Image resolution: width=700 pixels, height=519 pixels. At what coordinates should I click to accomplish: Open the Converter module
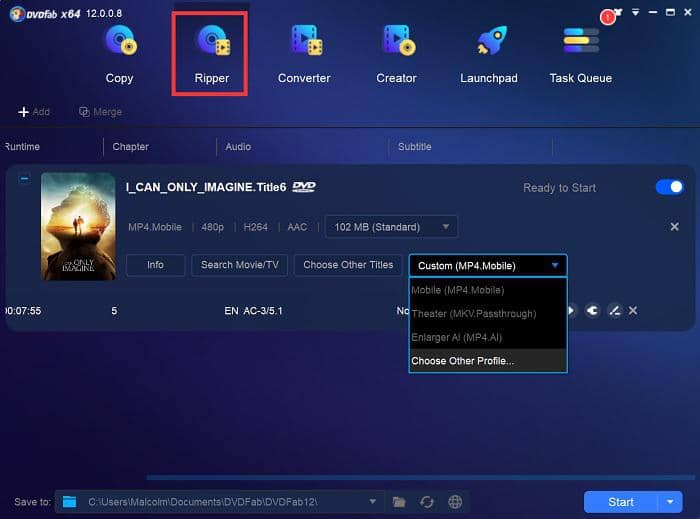click(304, 42)
